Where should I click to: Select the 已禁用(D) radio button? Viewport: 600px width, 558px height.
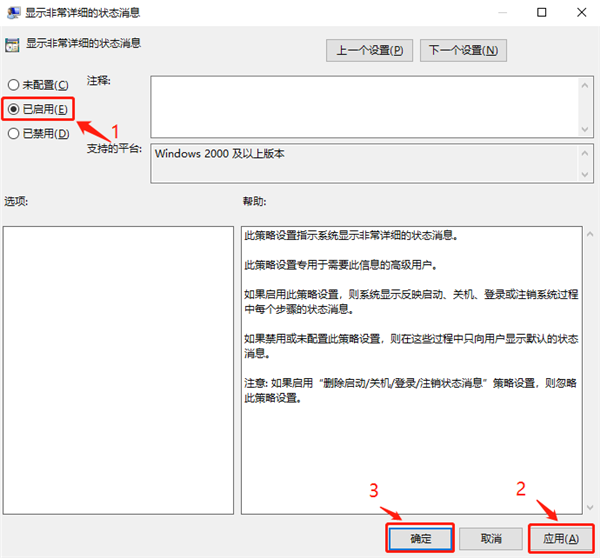38,134
